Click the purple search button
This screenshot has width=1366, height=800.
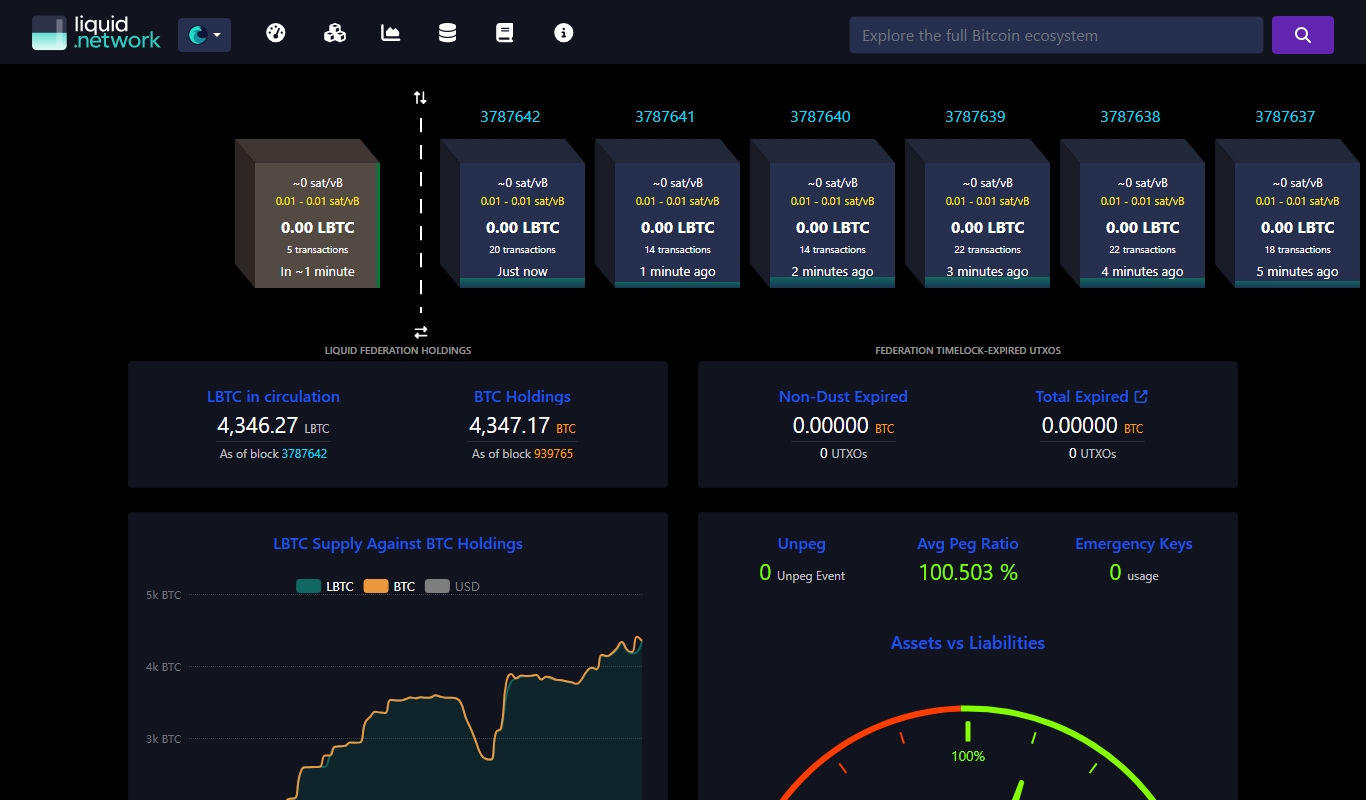point(1302,35)
